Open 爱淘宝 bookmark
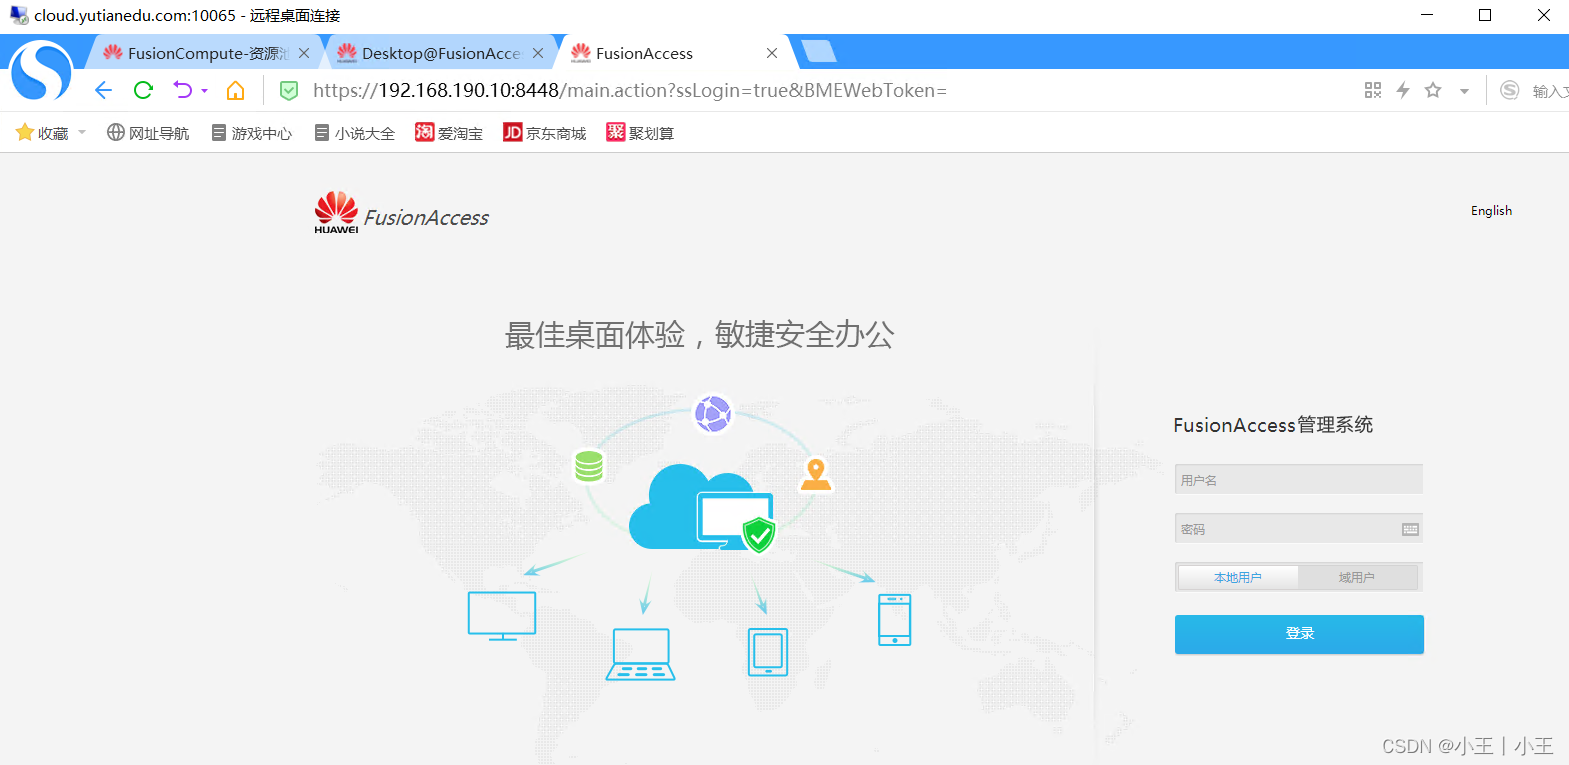 (x=449, y=133)
